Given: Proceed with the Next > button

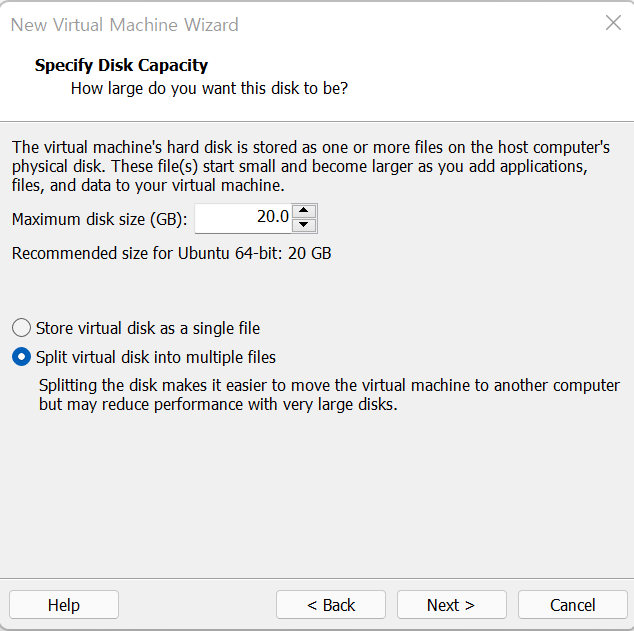Looking at the screenshot, I should pyautogui.click(x=452, y=605).
